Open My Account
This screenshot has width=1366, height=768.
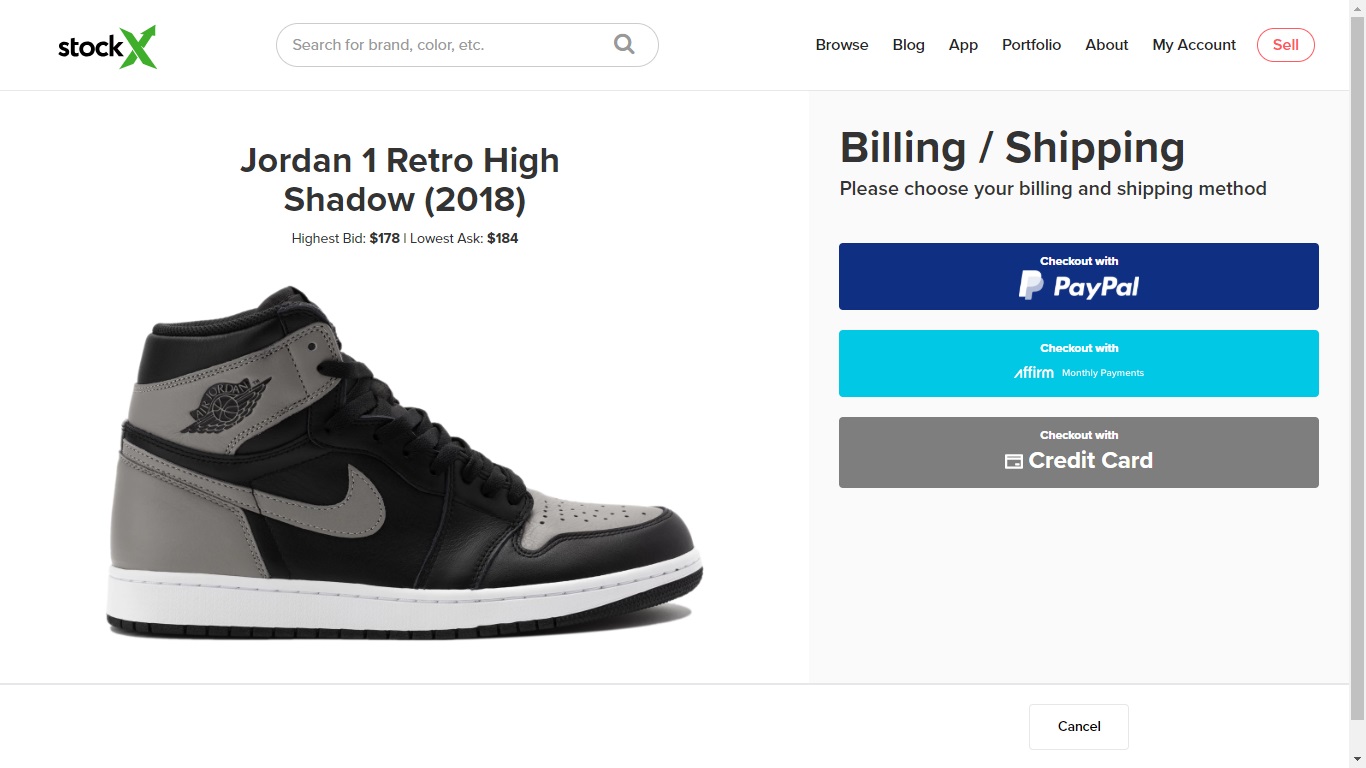click(1194, 45)
